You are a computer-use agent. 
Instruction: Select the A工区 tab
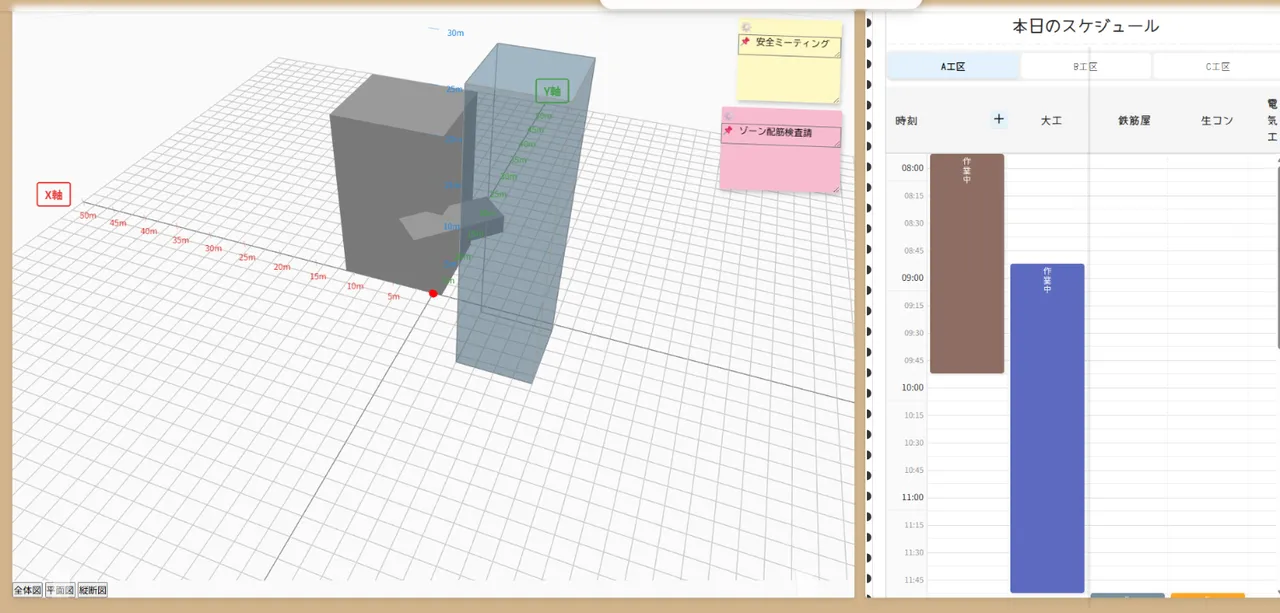point(953,67)
